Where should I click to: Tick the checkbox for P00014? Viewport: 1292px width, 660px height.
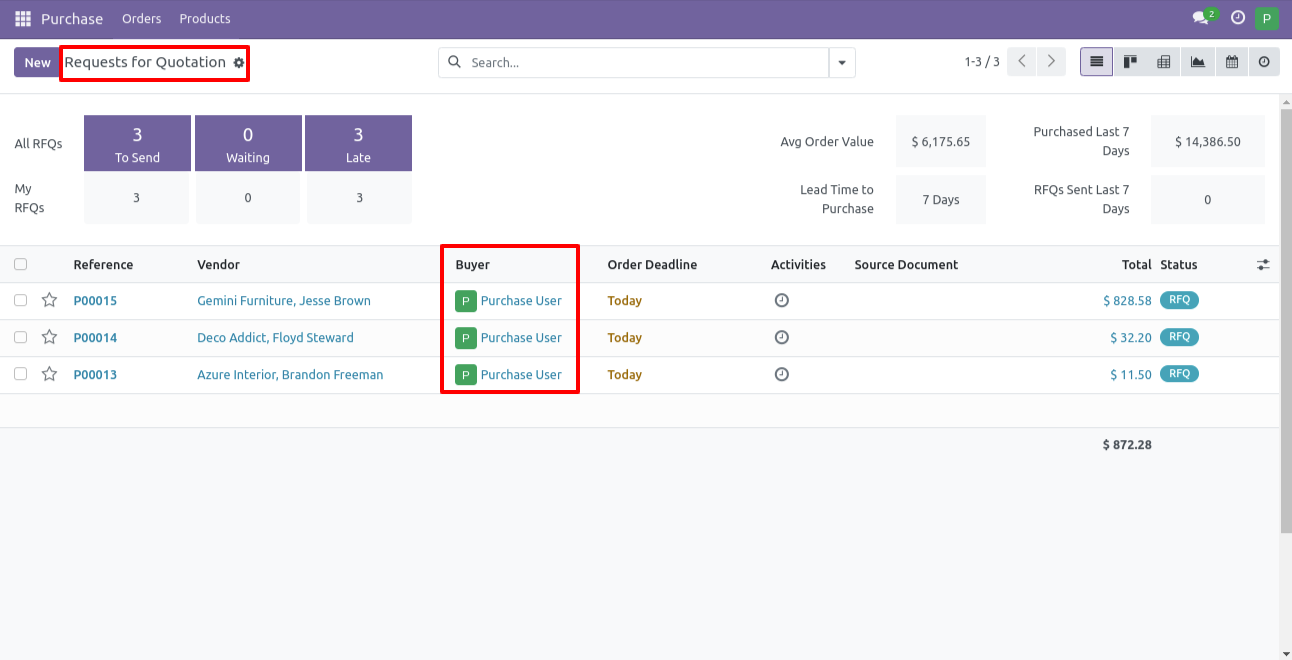click(x=20, y=337)
